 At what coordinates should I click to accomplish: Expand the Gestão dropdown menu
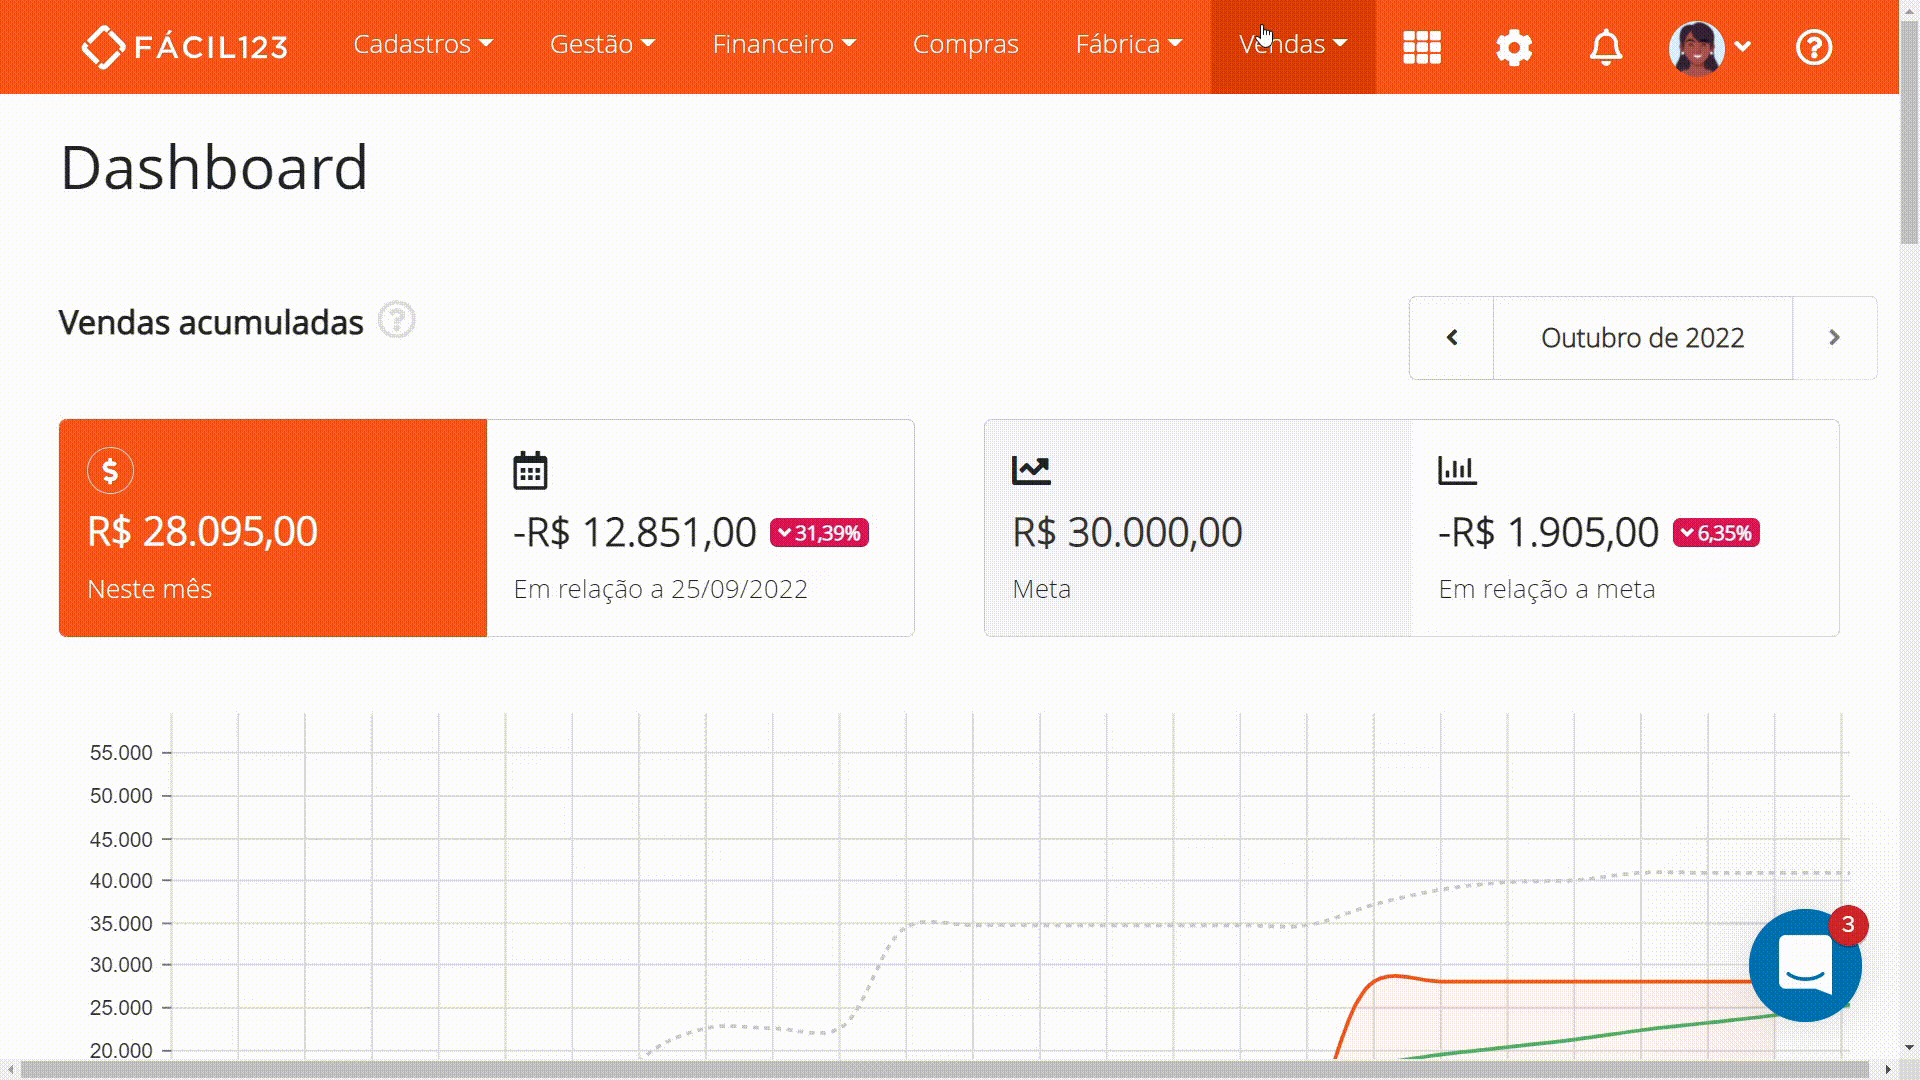point(602,44)
